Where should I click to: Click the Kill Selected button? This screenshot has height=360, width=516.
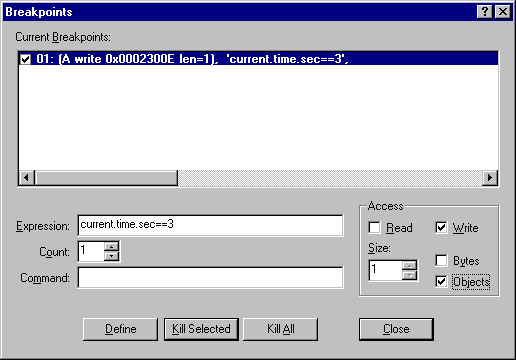click(x=201, y=329)
